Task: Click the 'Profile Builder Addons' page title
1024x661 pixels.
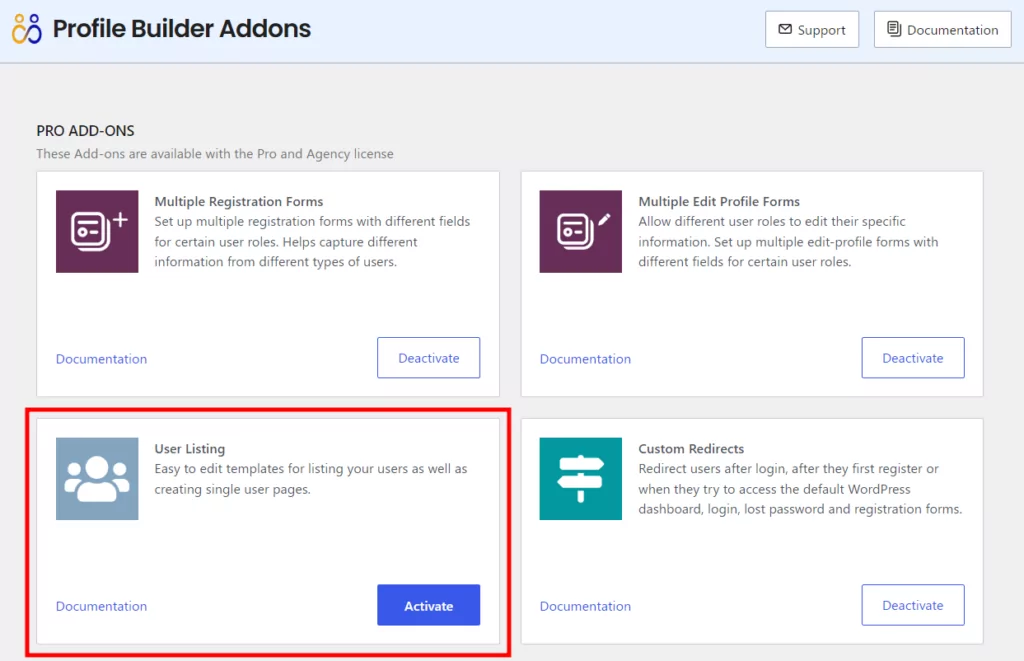Action: [182, 29]
